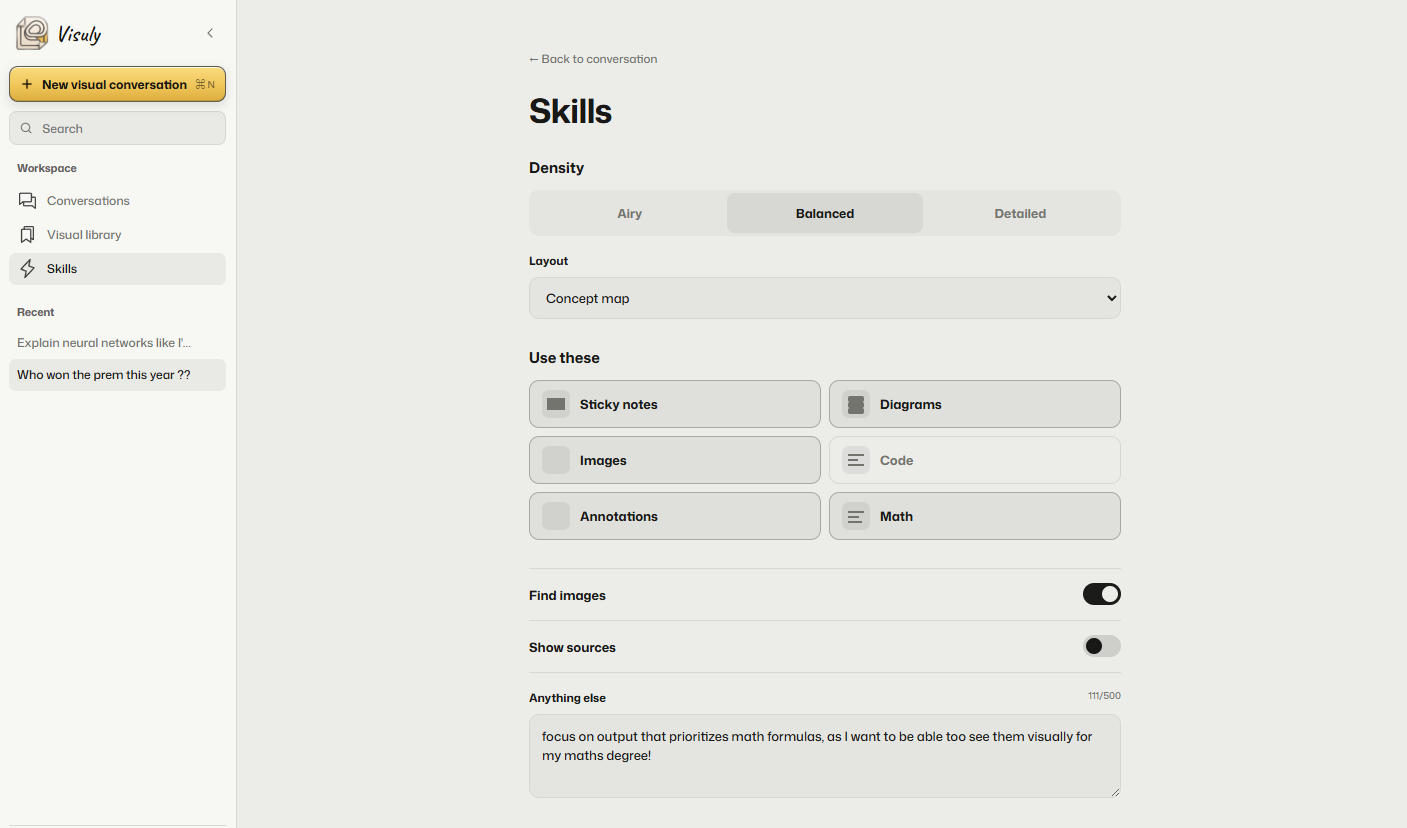Click the Images tile icon
Image resolution: width=1407 pixels, height=828 pixels.
click(x=556, y=460)
